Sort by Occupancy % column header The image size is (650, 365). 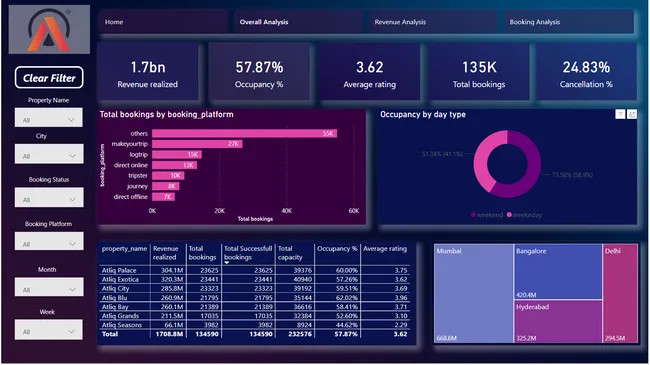(337, 249)
